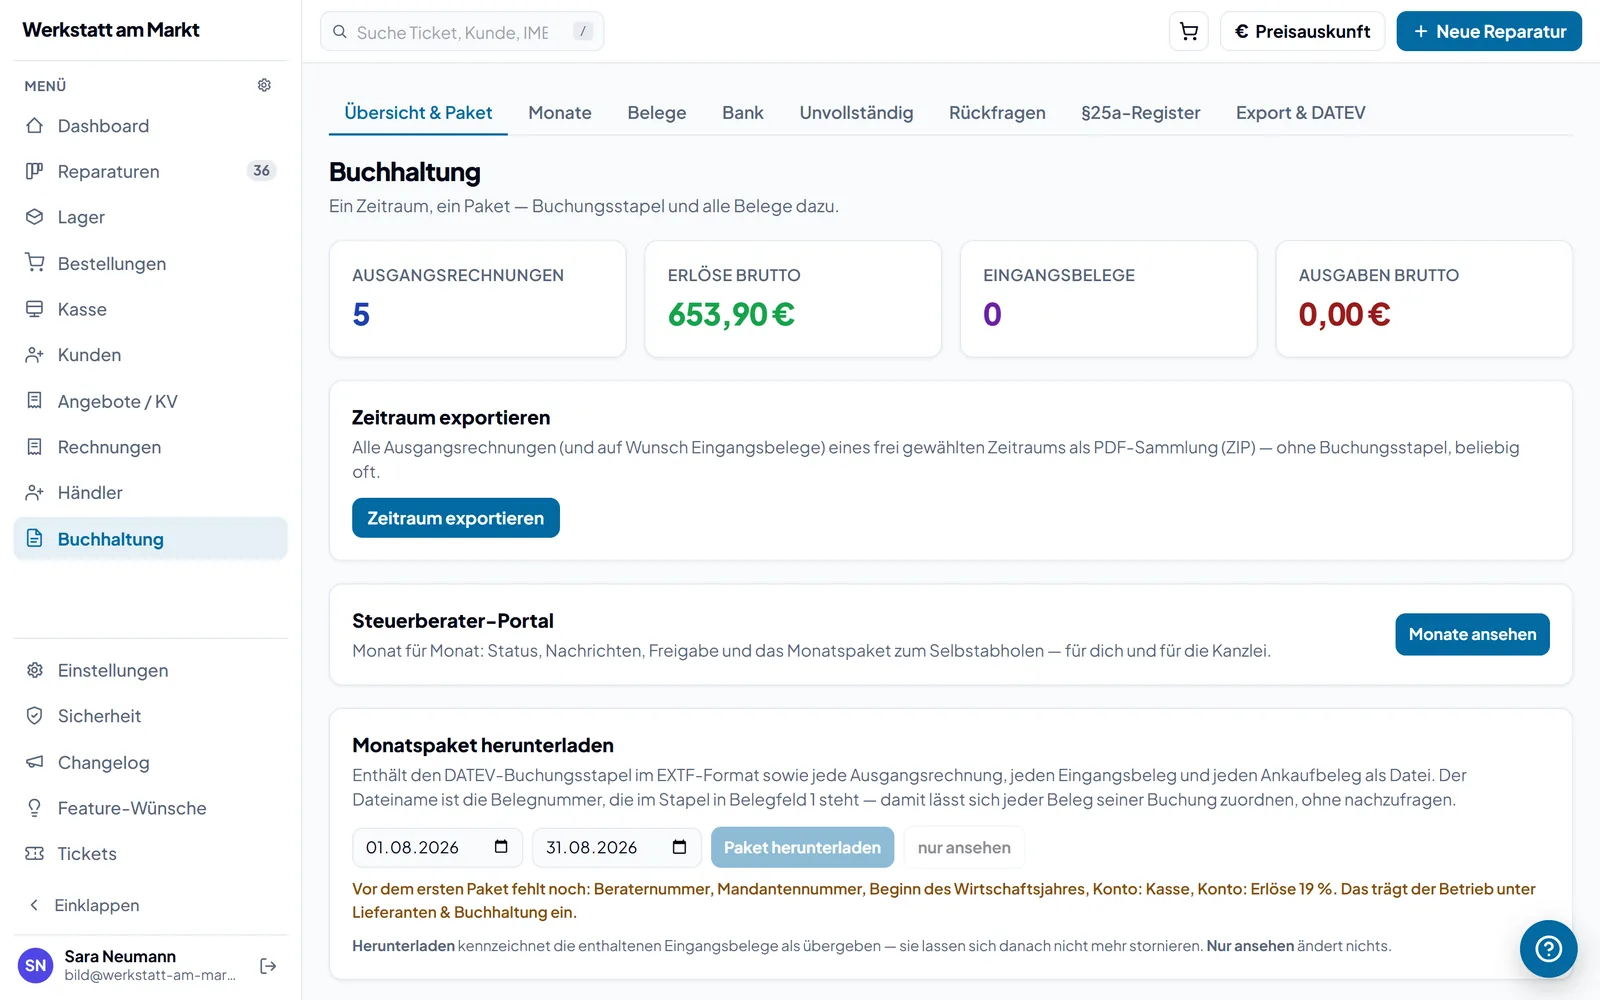Click the search magnifier icon
The height and width of the screenshot is (1000, 1600).
[x=340, y=32]
